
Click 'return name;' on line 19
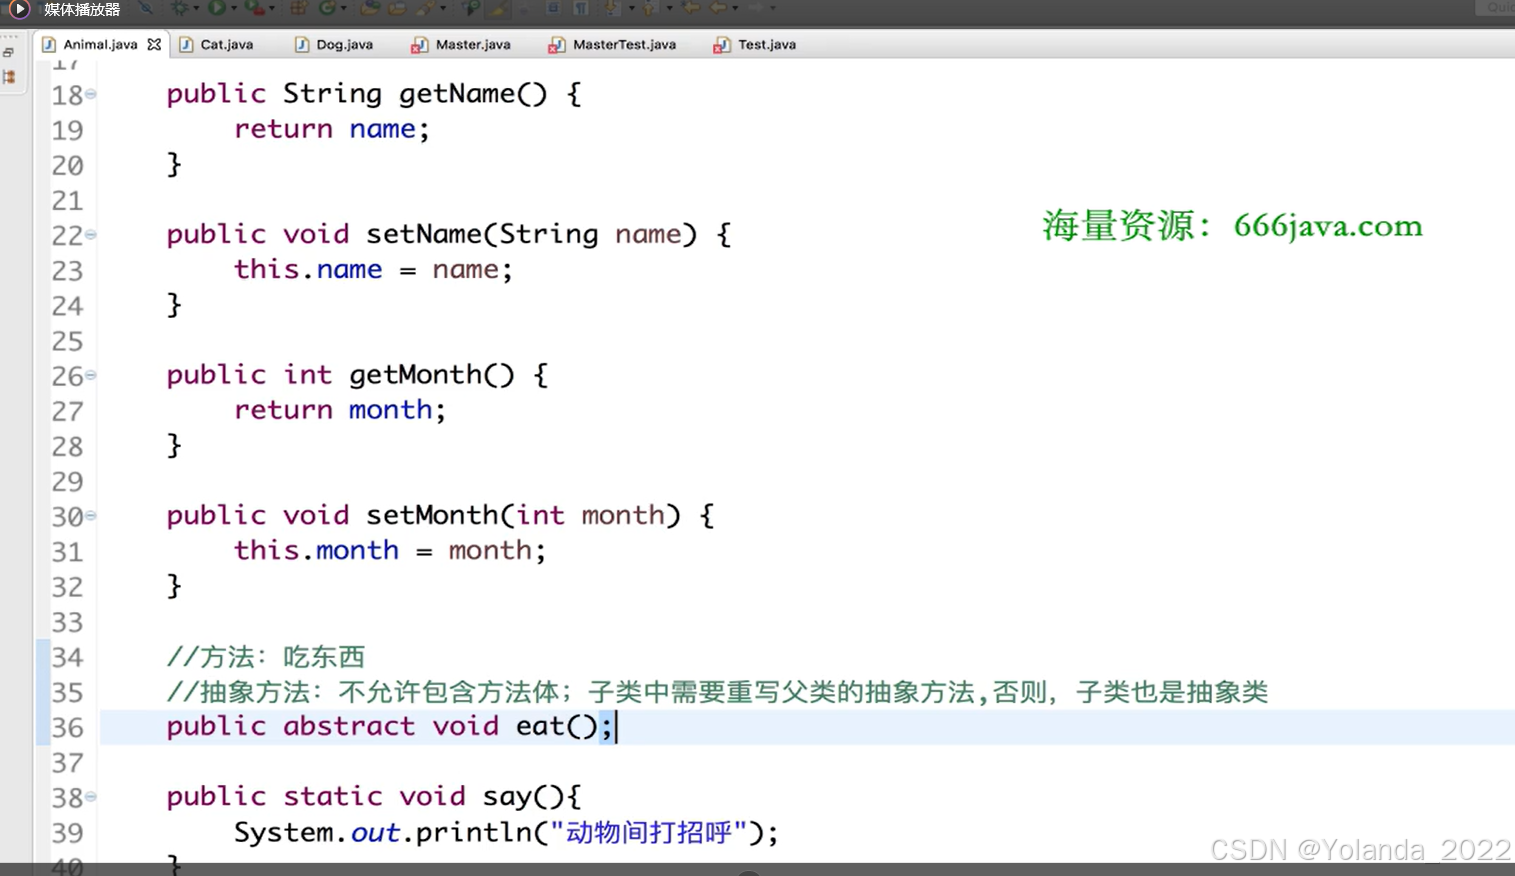tap(332, 129)
